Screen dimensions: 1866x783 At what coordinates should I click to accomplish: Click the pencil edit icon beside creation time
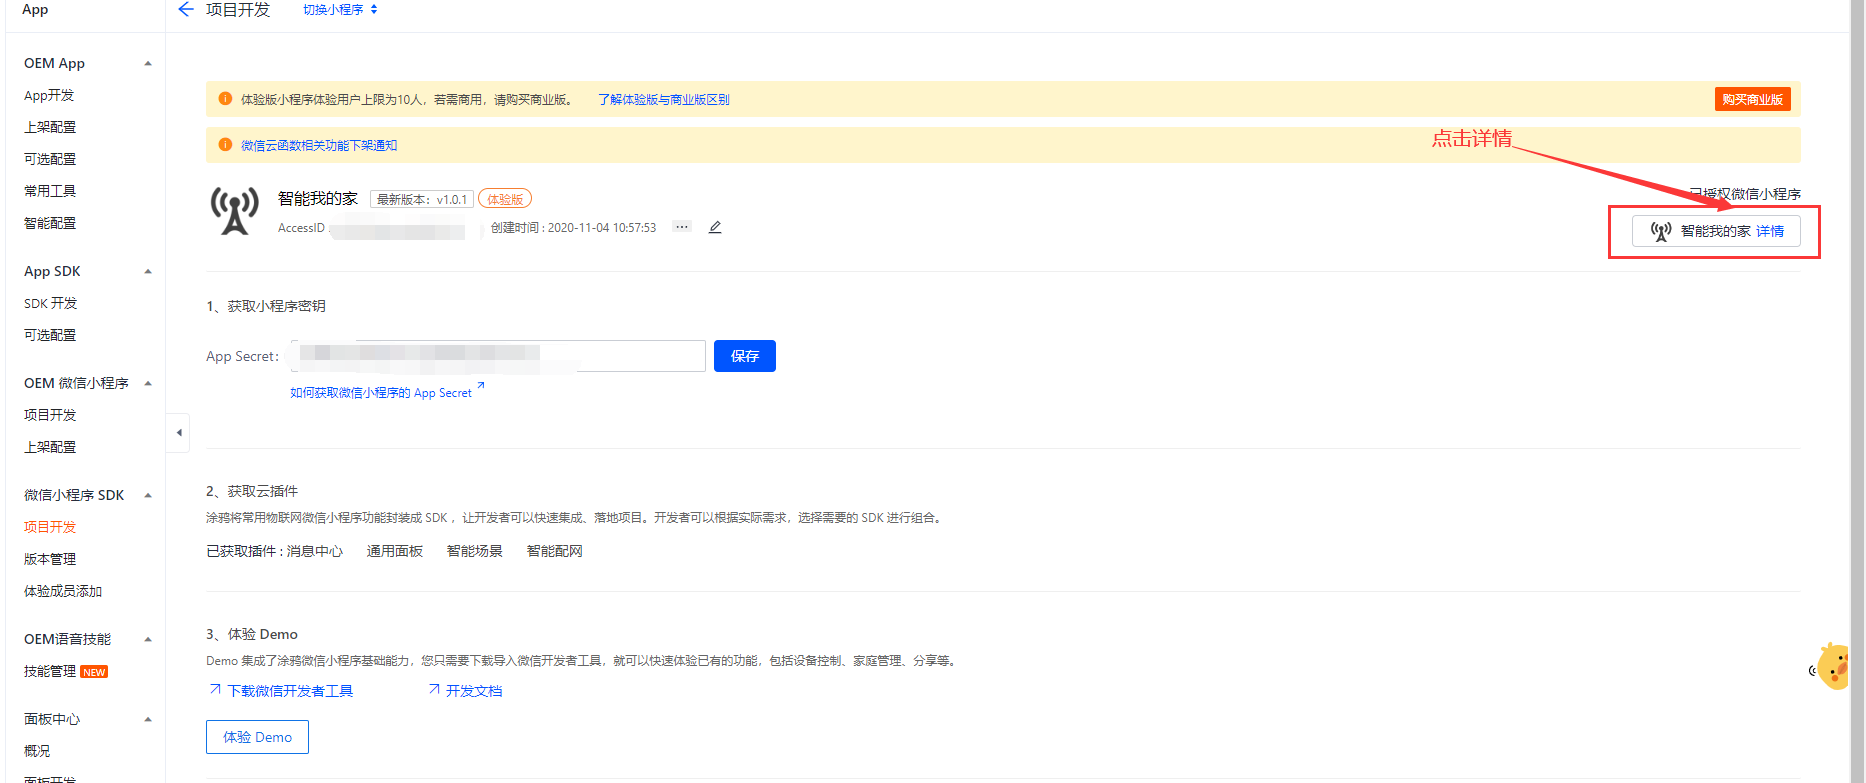point(715,227)
